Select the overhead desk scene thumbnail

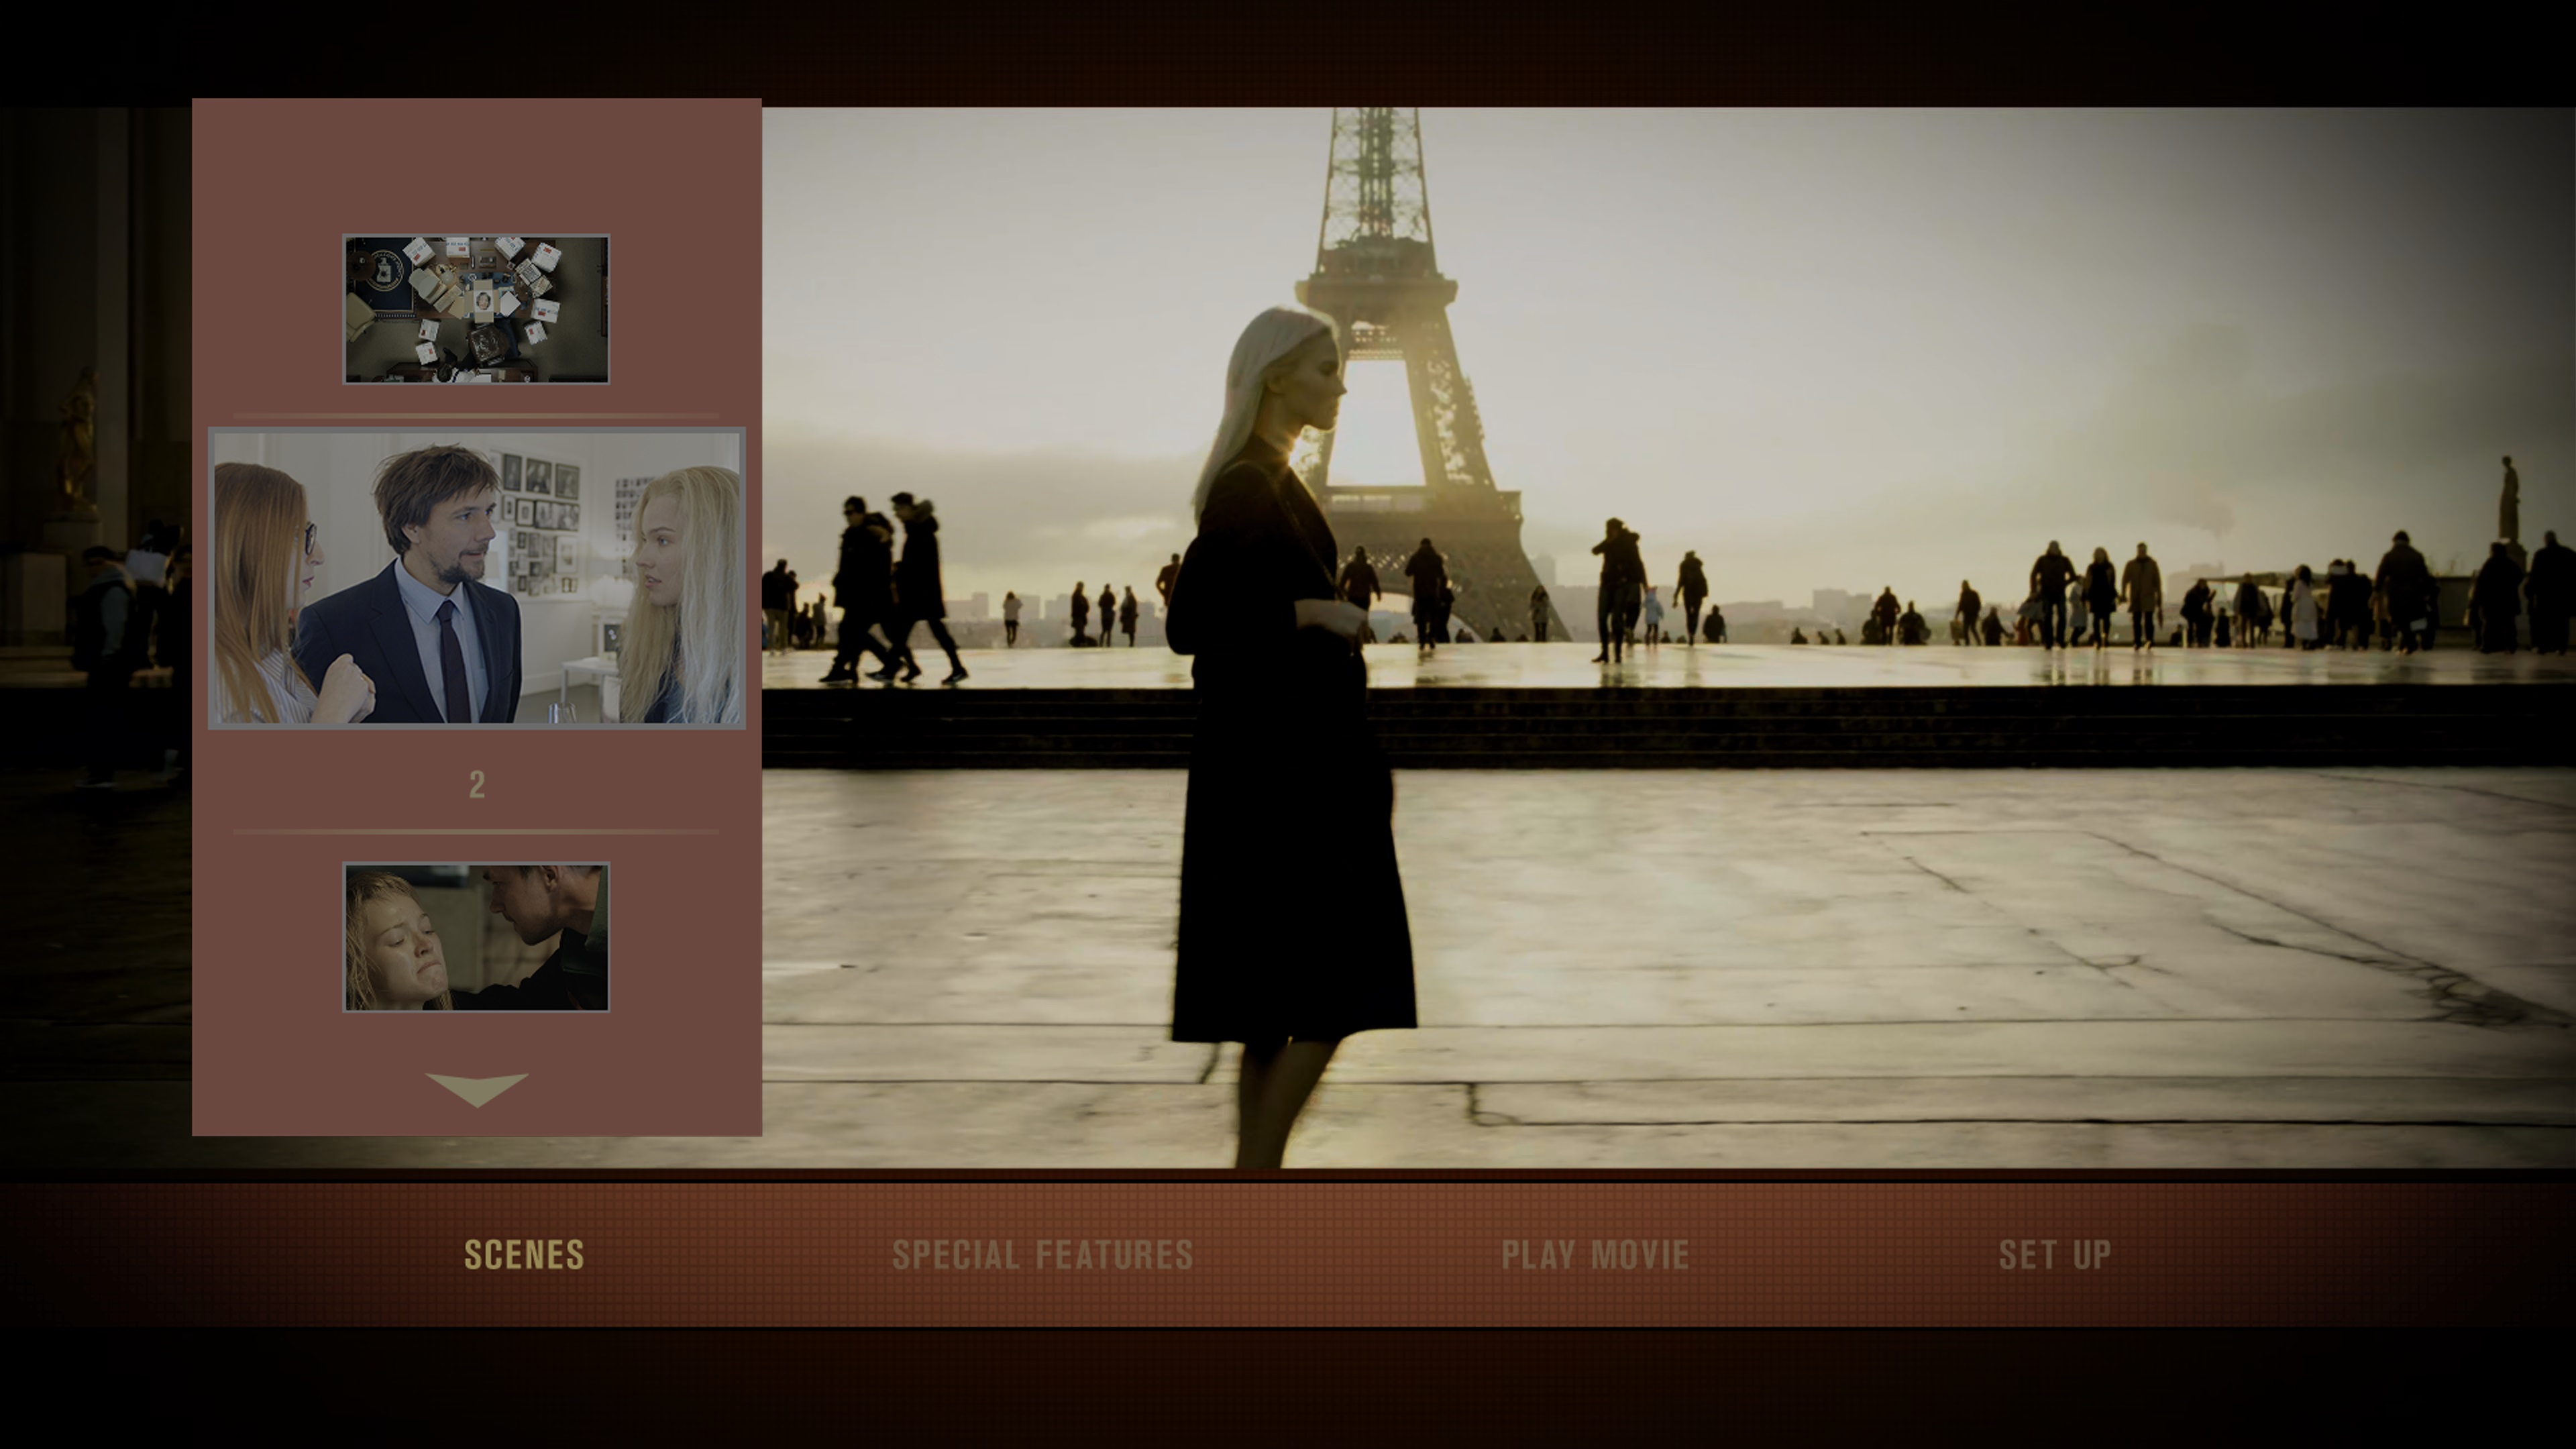tap(476, 309)
